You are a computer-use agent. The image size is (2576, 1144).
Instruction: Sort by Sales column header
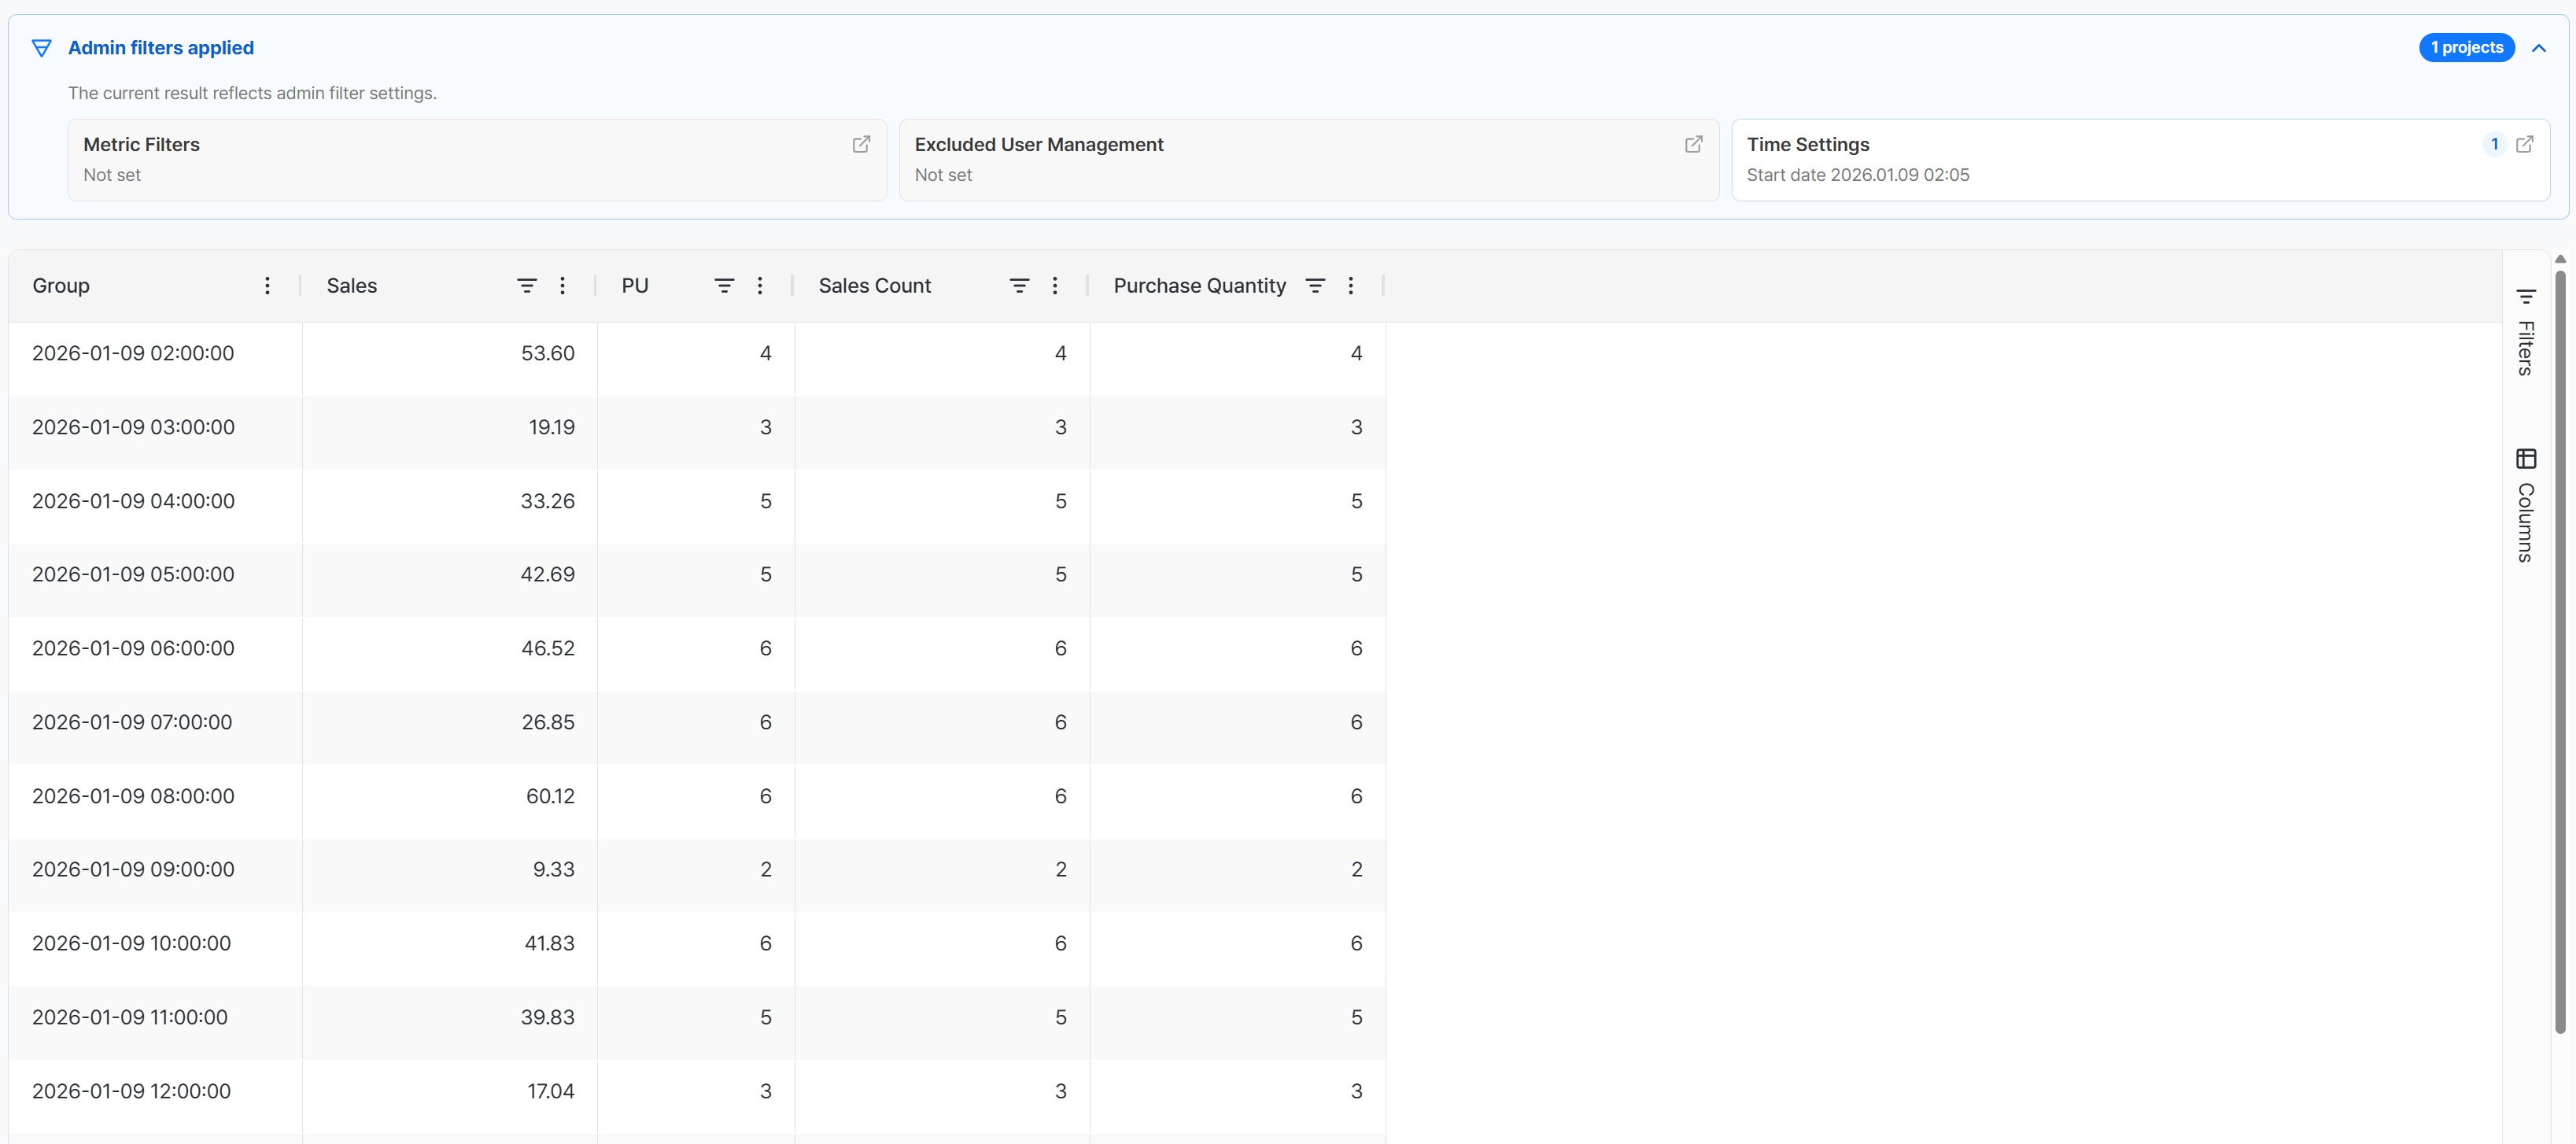click(x=352, y=286)
